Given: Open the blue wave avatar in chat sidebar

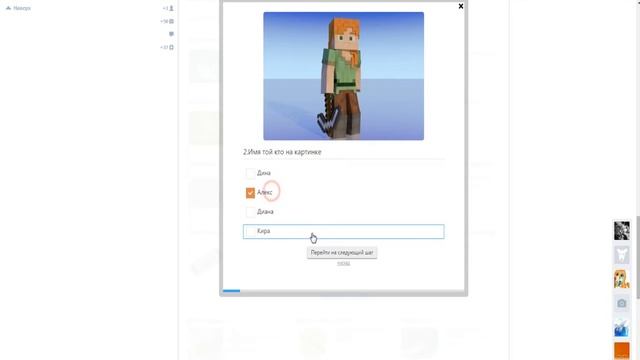Looking at the screenshot, I should click(622, 328).
